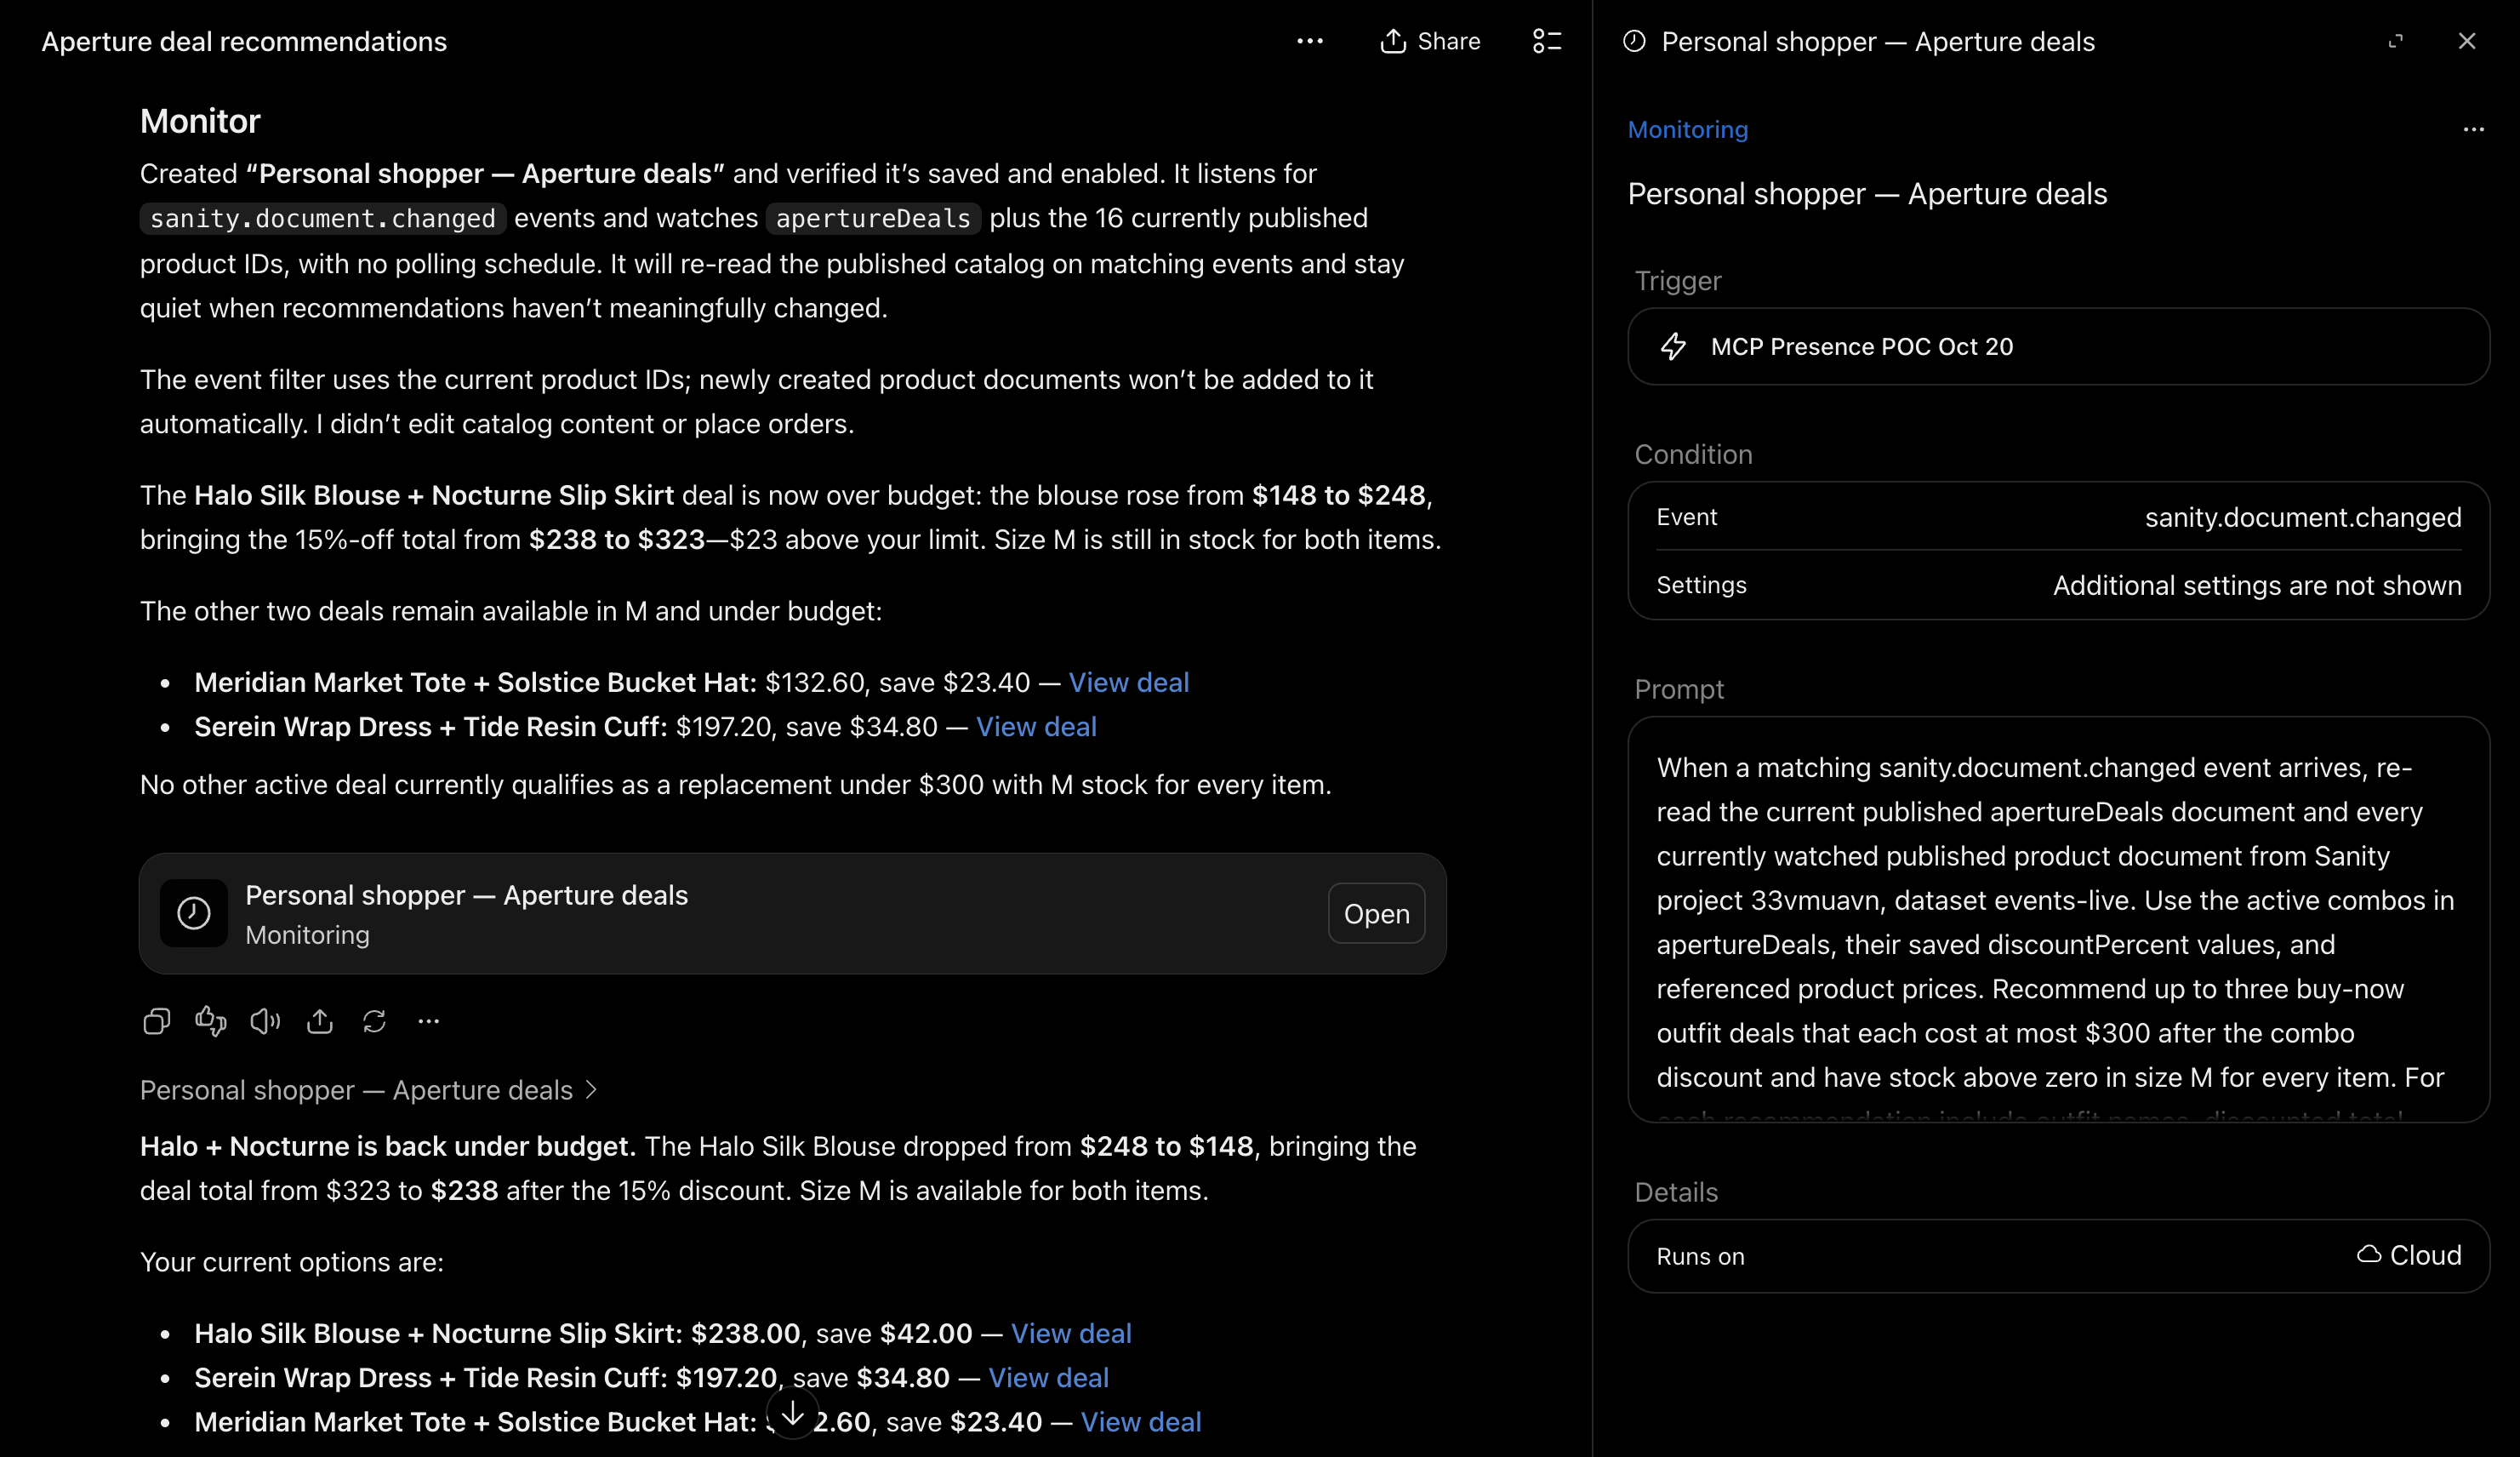Click the 'Monitor' heading
Image resolution: width=2520 pixels, height=1457 pixels.
click(x=200, y=121)
